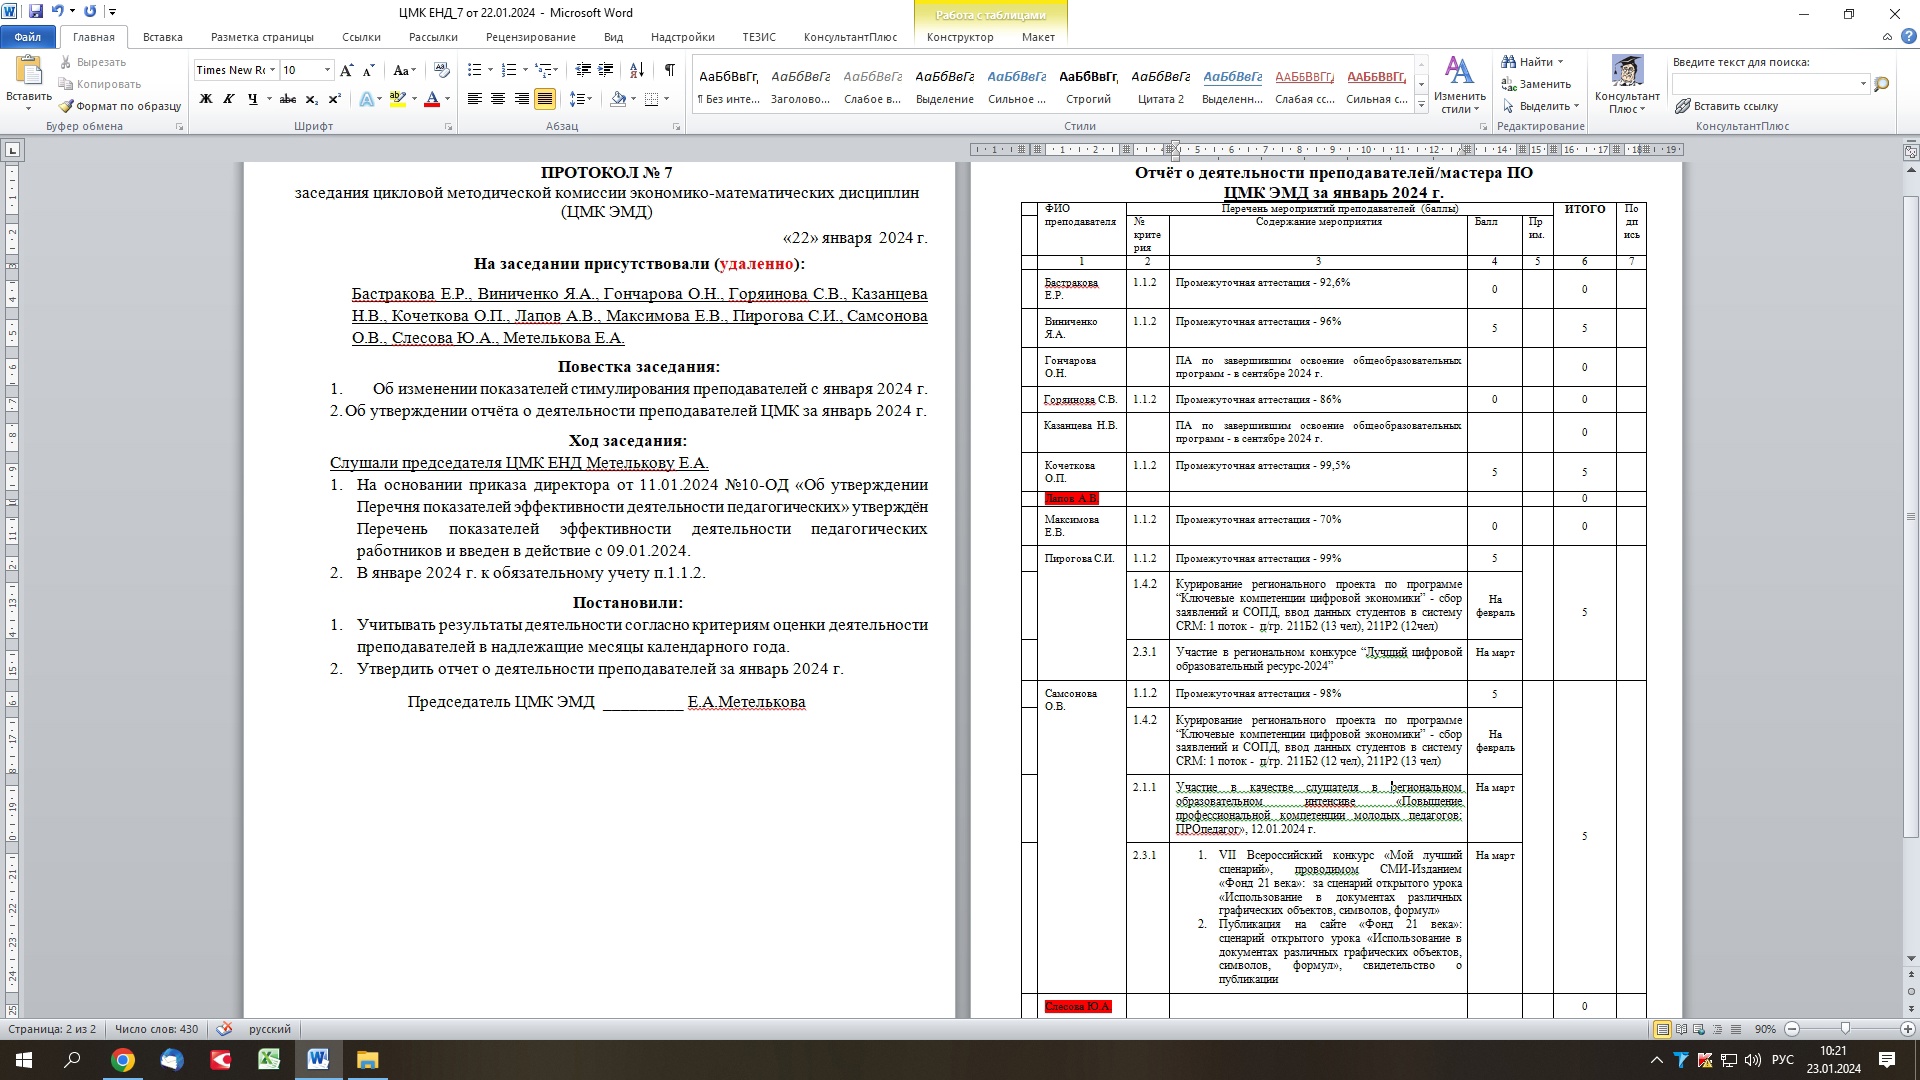
Task: Click the search magnifier in КонсультантПлюс group
Action: (x=1881, y=84)
